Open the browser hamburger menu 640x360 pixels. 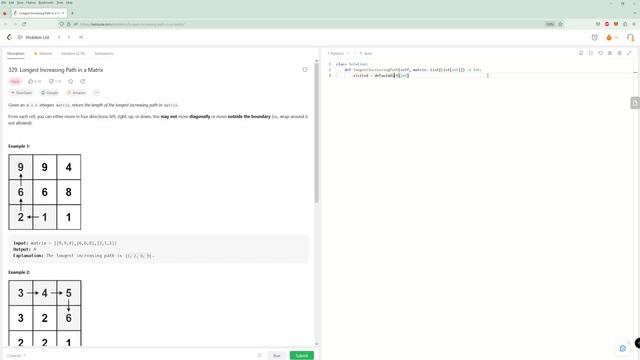[634, 24]
